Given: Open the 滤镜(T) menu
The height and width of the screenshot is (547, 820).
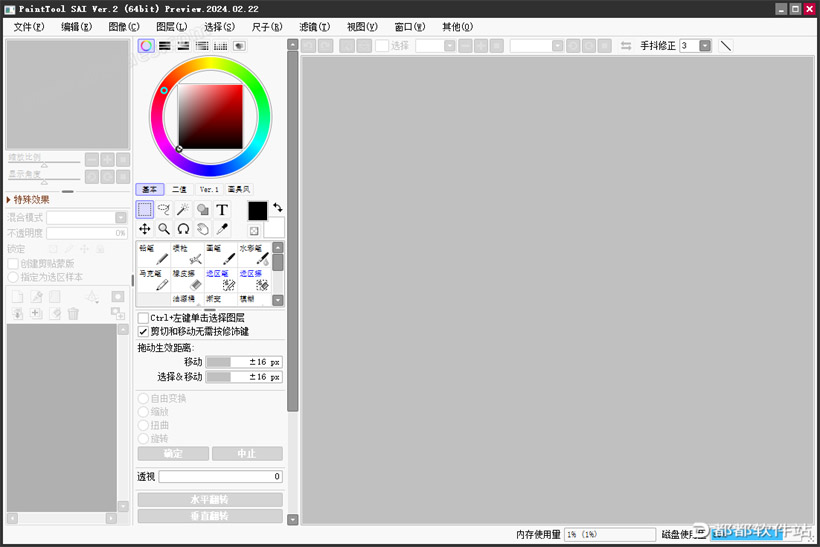Looking at the screenshot, I should coord(314,27).
